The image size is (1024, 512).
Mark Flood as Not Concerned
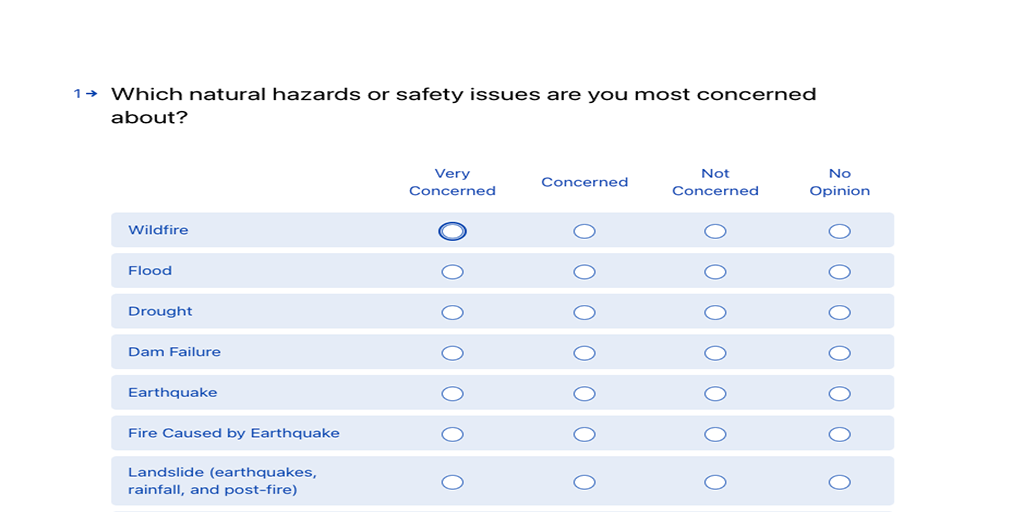point(715,272)
